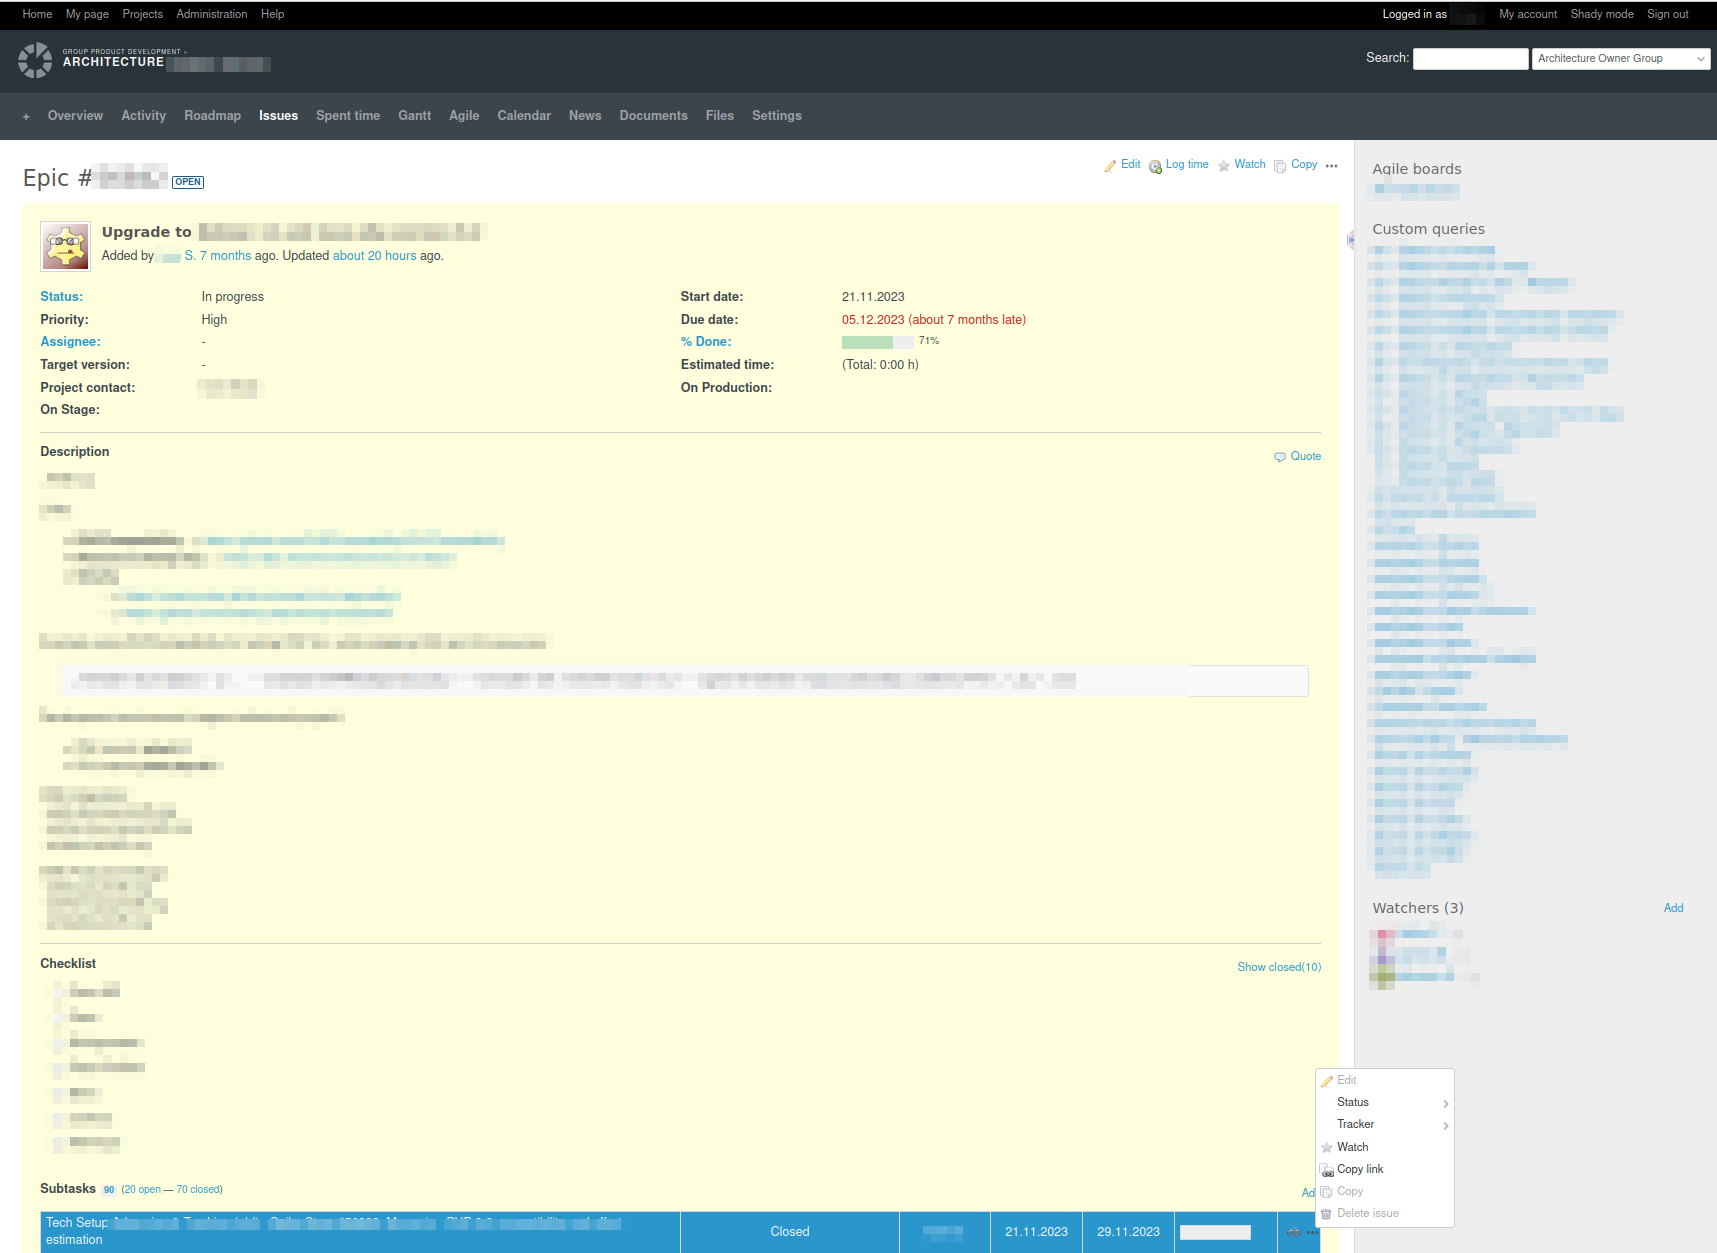Image resolution: width=1717 pixels, height=1253 pixels.
Task: Click the Quote speech bubble icon
Action: [1280, 457]
